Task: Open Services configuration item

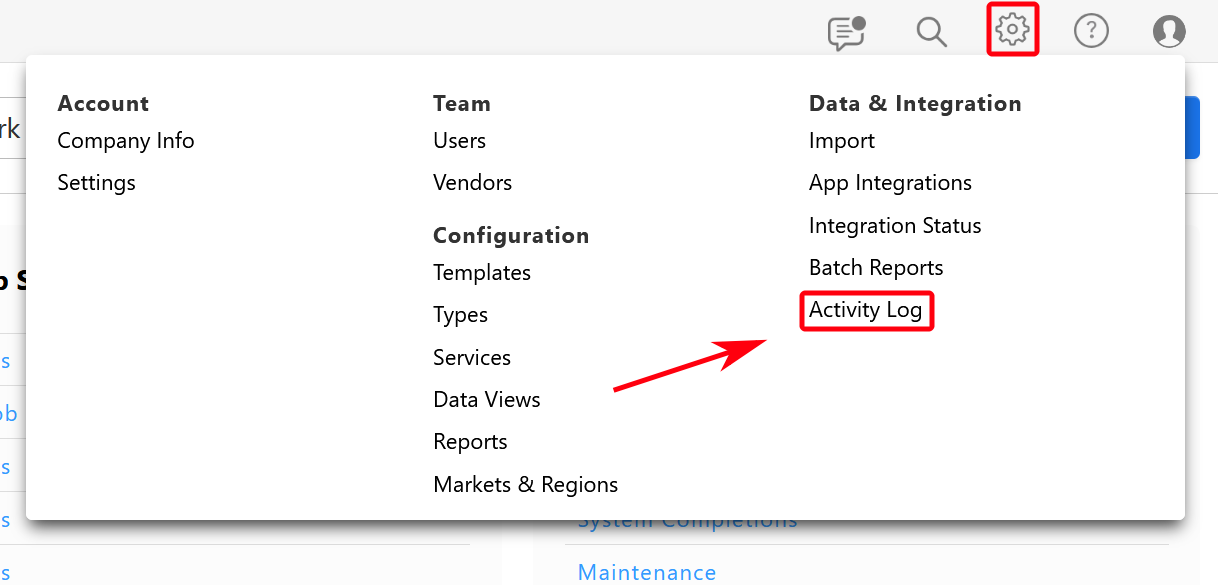Action: click(472, 358)
